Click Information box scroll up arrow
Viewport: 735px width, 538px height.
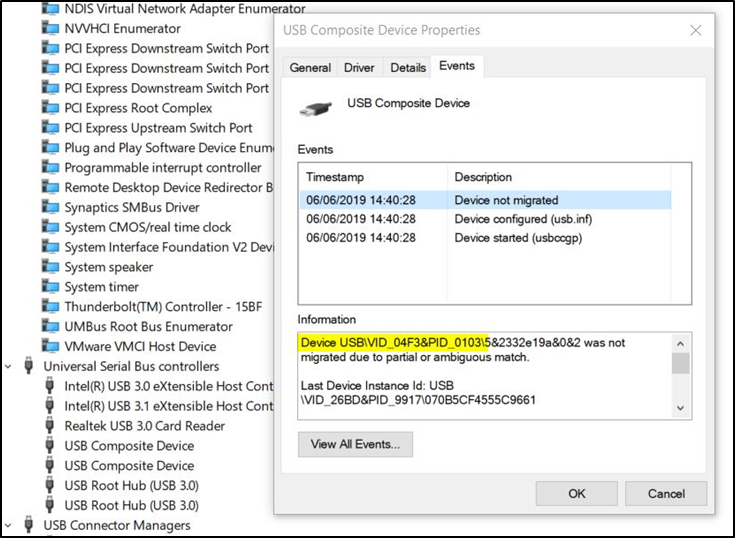[x=681, y=344]
